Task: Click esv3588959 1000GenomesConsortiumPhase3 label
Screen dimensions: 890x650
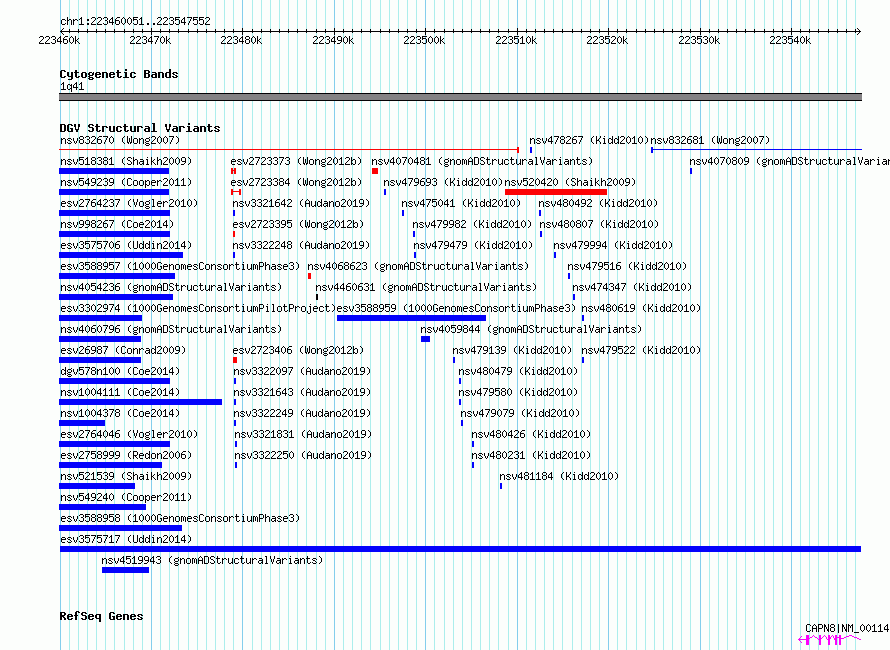Action: 456,308
